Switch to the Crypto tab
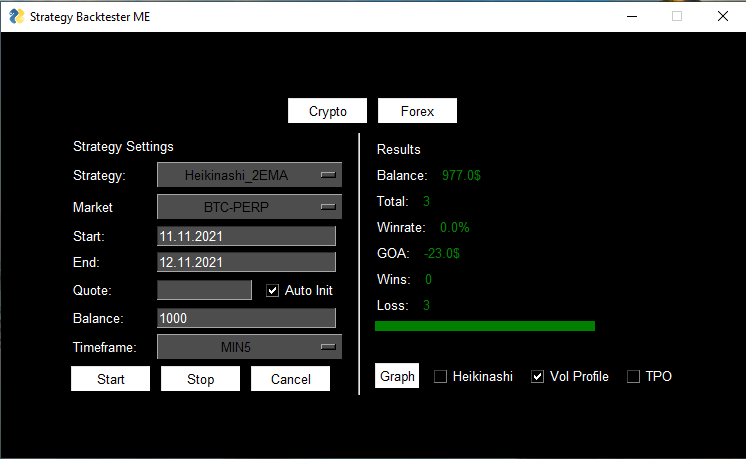Viewport: 746px width, 459px height. (328, 111)
